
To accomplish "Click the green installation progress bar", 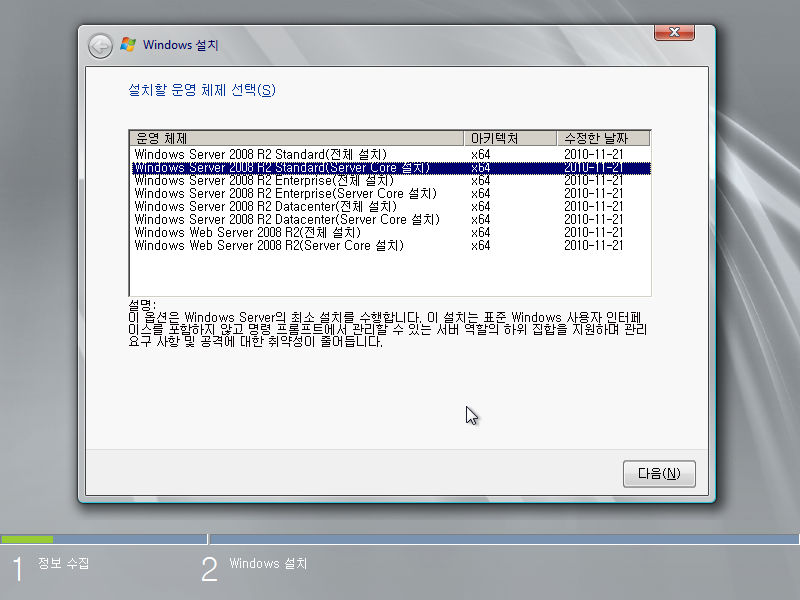I will 27,539.
